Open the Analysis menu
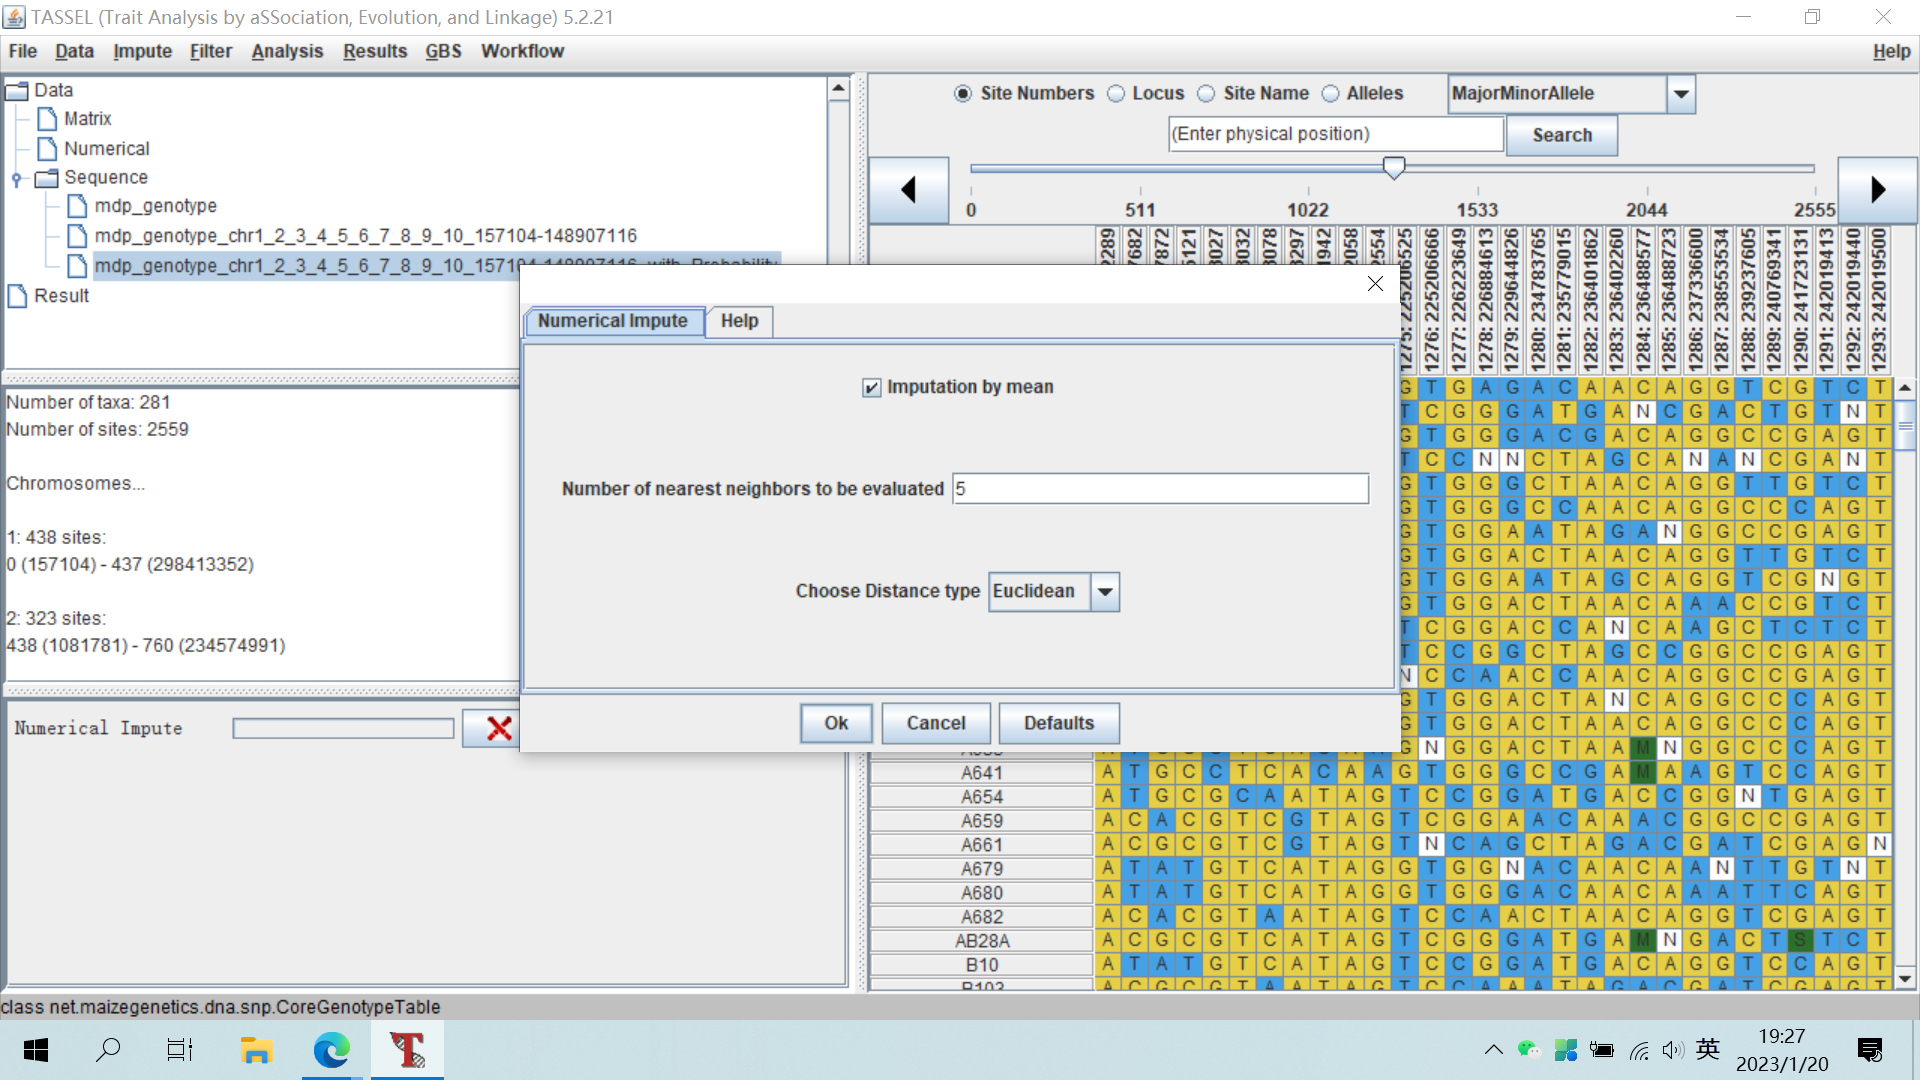This screenshot has height=1080, width=1920. [x=287, y=51]
